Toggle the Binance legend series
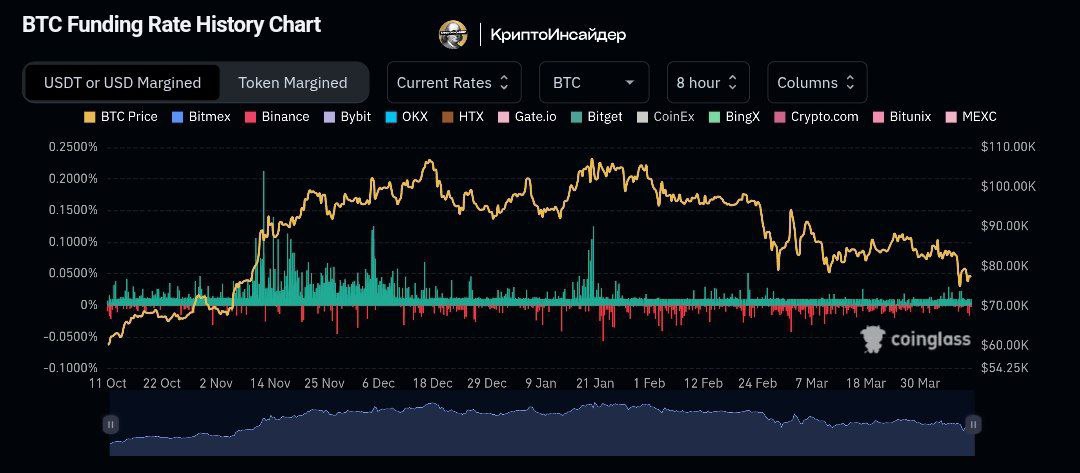 [x=276, y=116]
